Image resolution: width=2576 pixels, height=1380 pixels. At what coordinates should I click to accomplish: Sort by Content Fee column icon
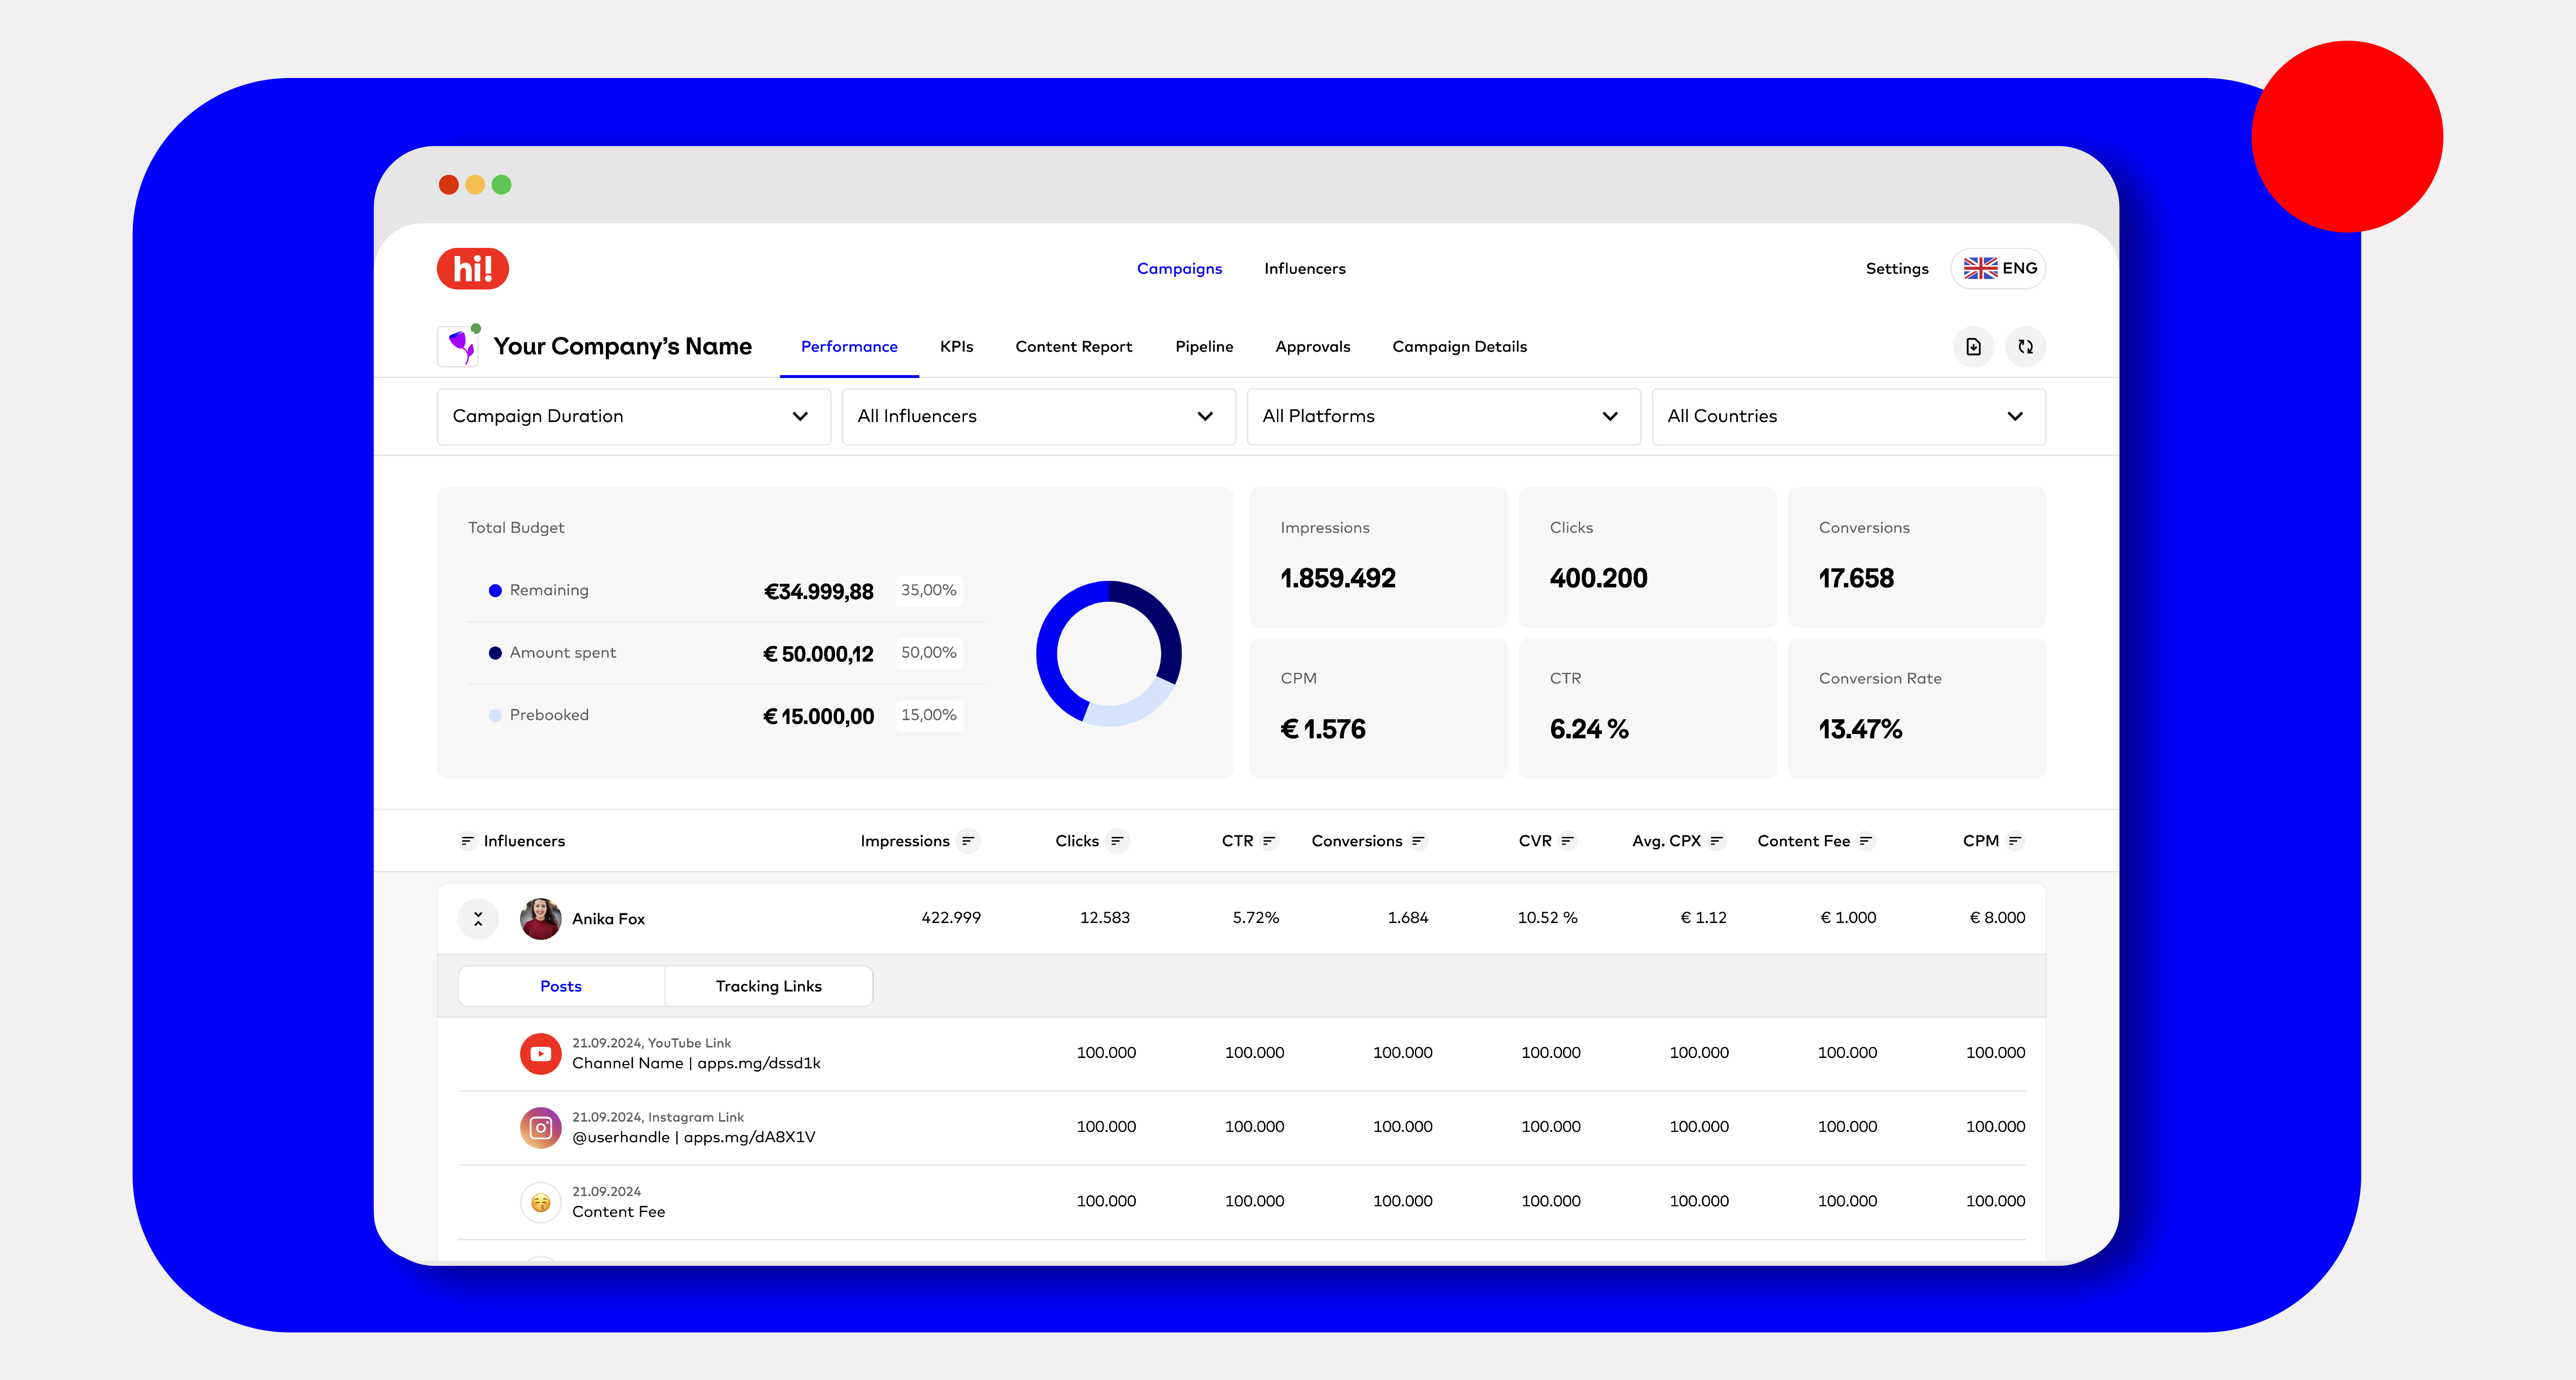point(1865,841)
